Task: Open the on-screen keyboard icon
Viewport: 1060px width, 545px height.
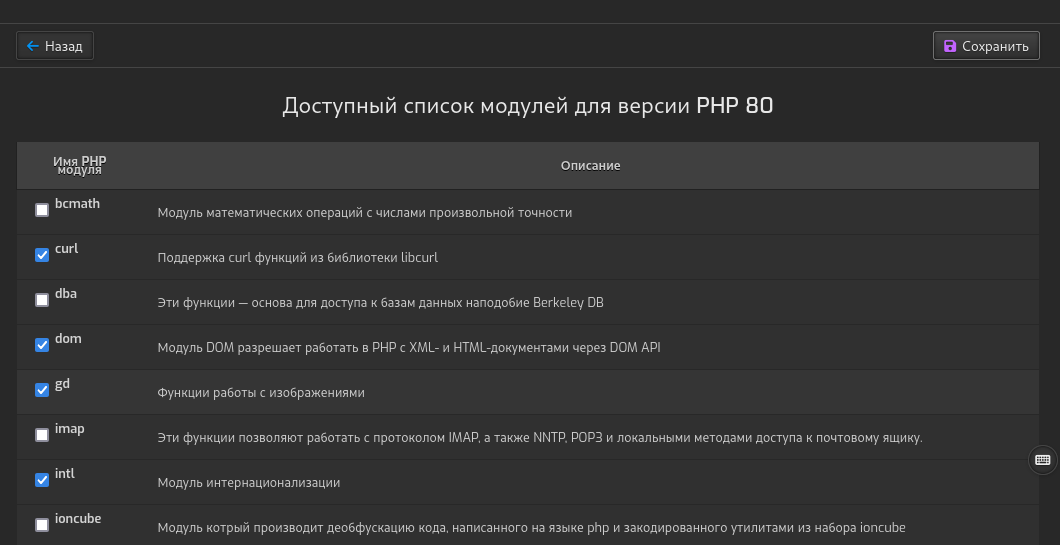Action: (1042, 460)
